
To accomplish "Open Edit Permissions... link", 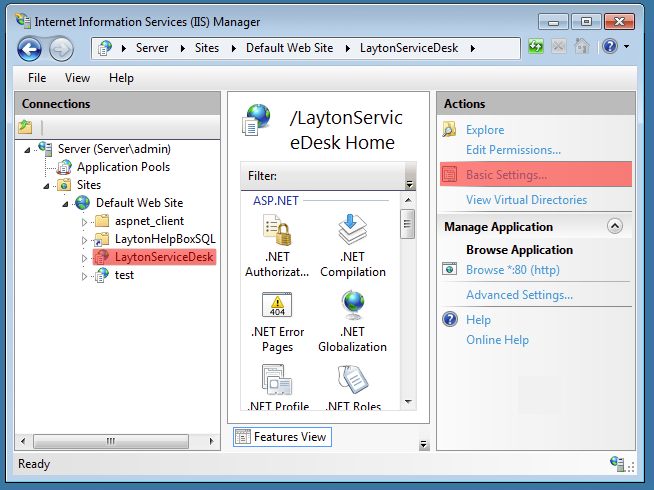I will tap(513, 150).
